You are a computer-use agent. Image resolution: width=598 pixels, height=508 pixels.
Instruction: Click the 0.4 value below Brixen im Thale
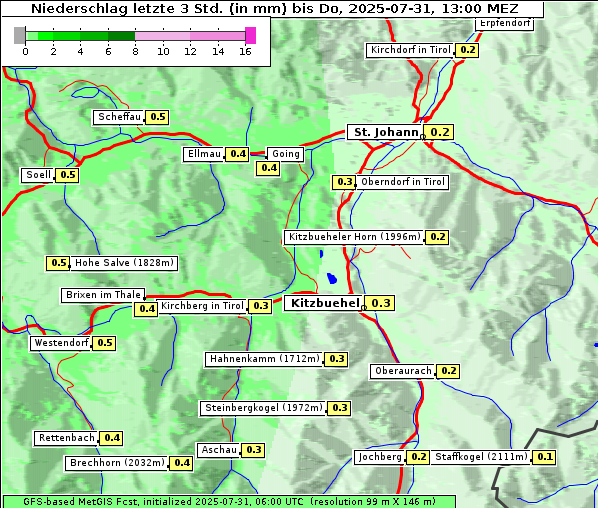click(x=146, y=309)
